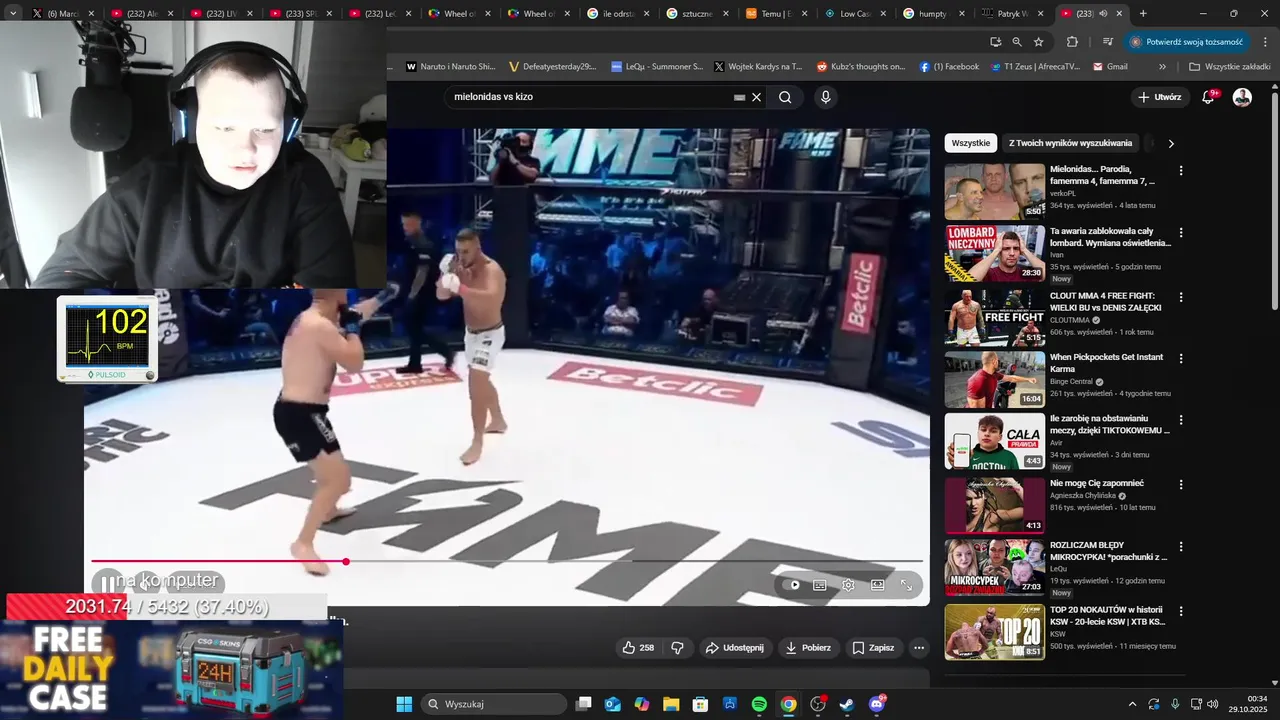The height and width of the screenshot is (720, 1280).
Task: Select the Wszystkie filter chip
Action: point(971,143)
